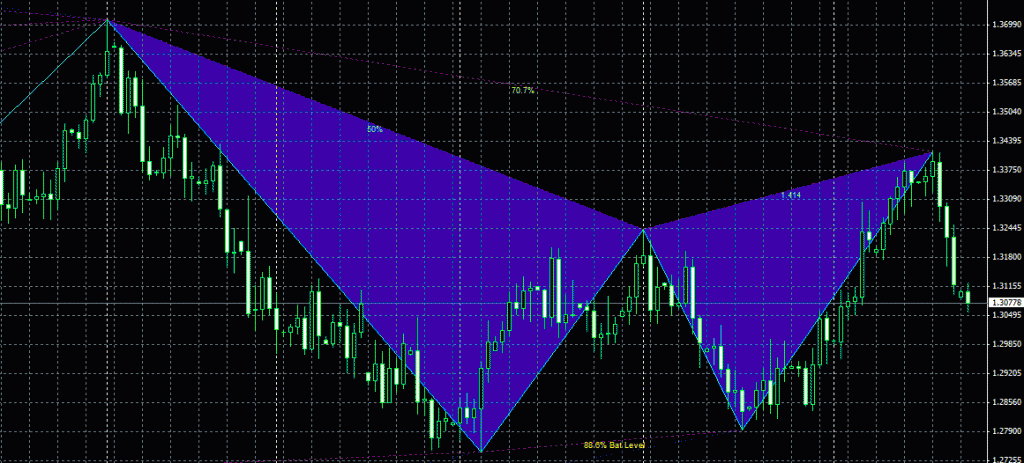Click the 1.31155 price axis label
The image size is (1024, 463).
pyautogui.click(x=1006, y=286)
